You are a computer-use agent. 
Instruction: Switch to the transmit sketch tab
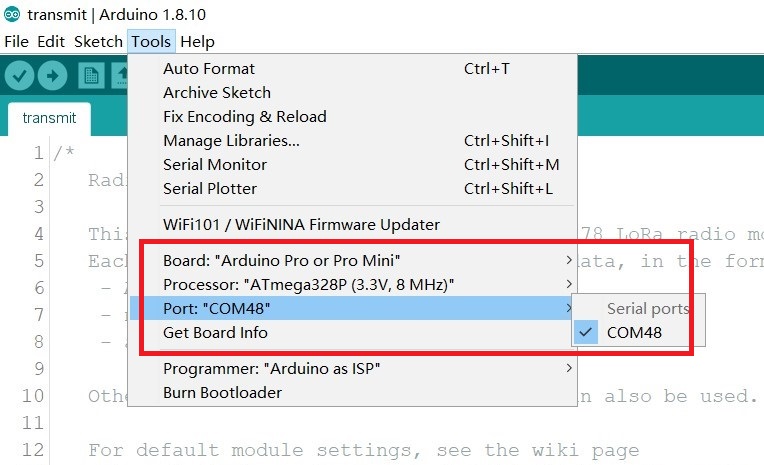point(49,118)
